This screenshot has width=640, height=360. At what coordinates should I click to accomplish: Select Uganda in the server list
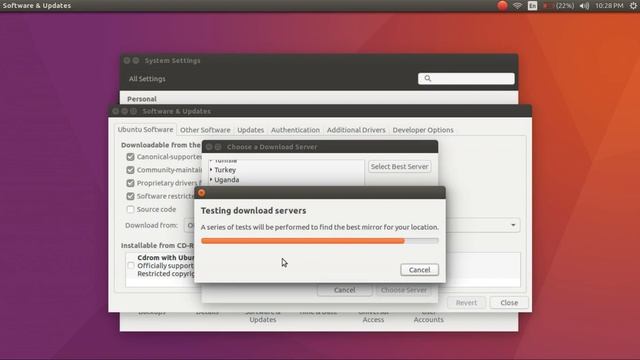click(x=227, y=180)
